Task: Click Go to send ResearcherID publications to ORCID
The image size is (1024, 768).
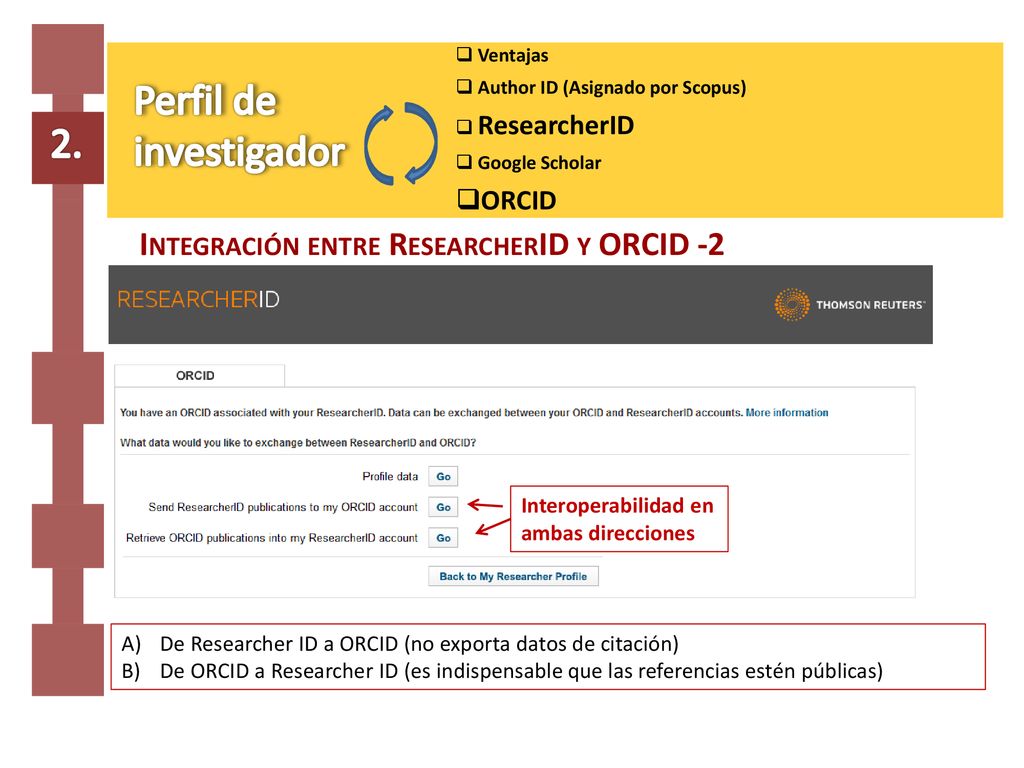Action: pyautogui.click(x=443, y=507)
